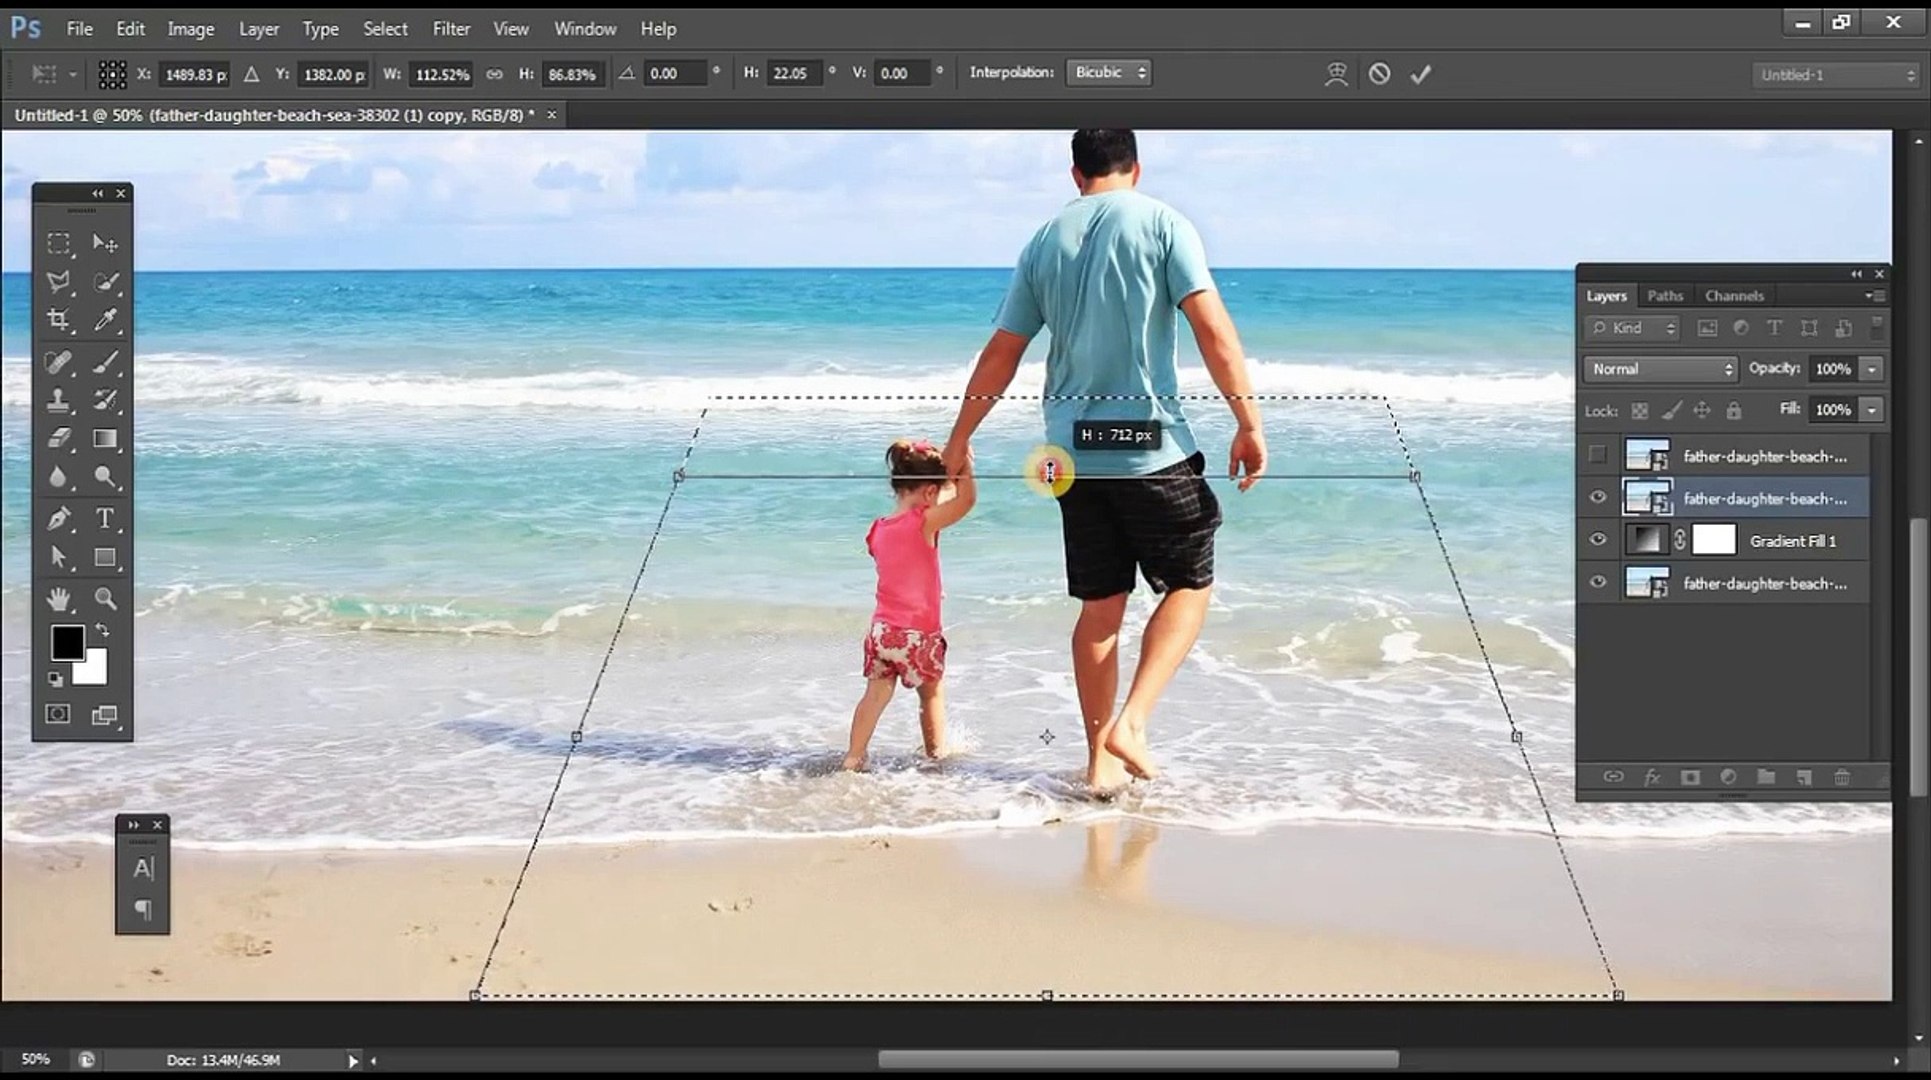Cancel the transform operation
This screenshot has width=1931, height=1080.
[1379, 73]
